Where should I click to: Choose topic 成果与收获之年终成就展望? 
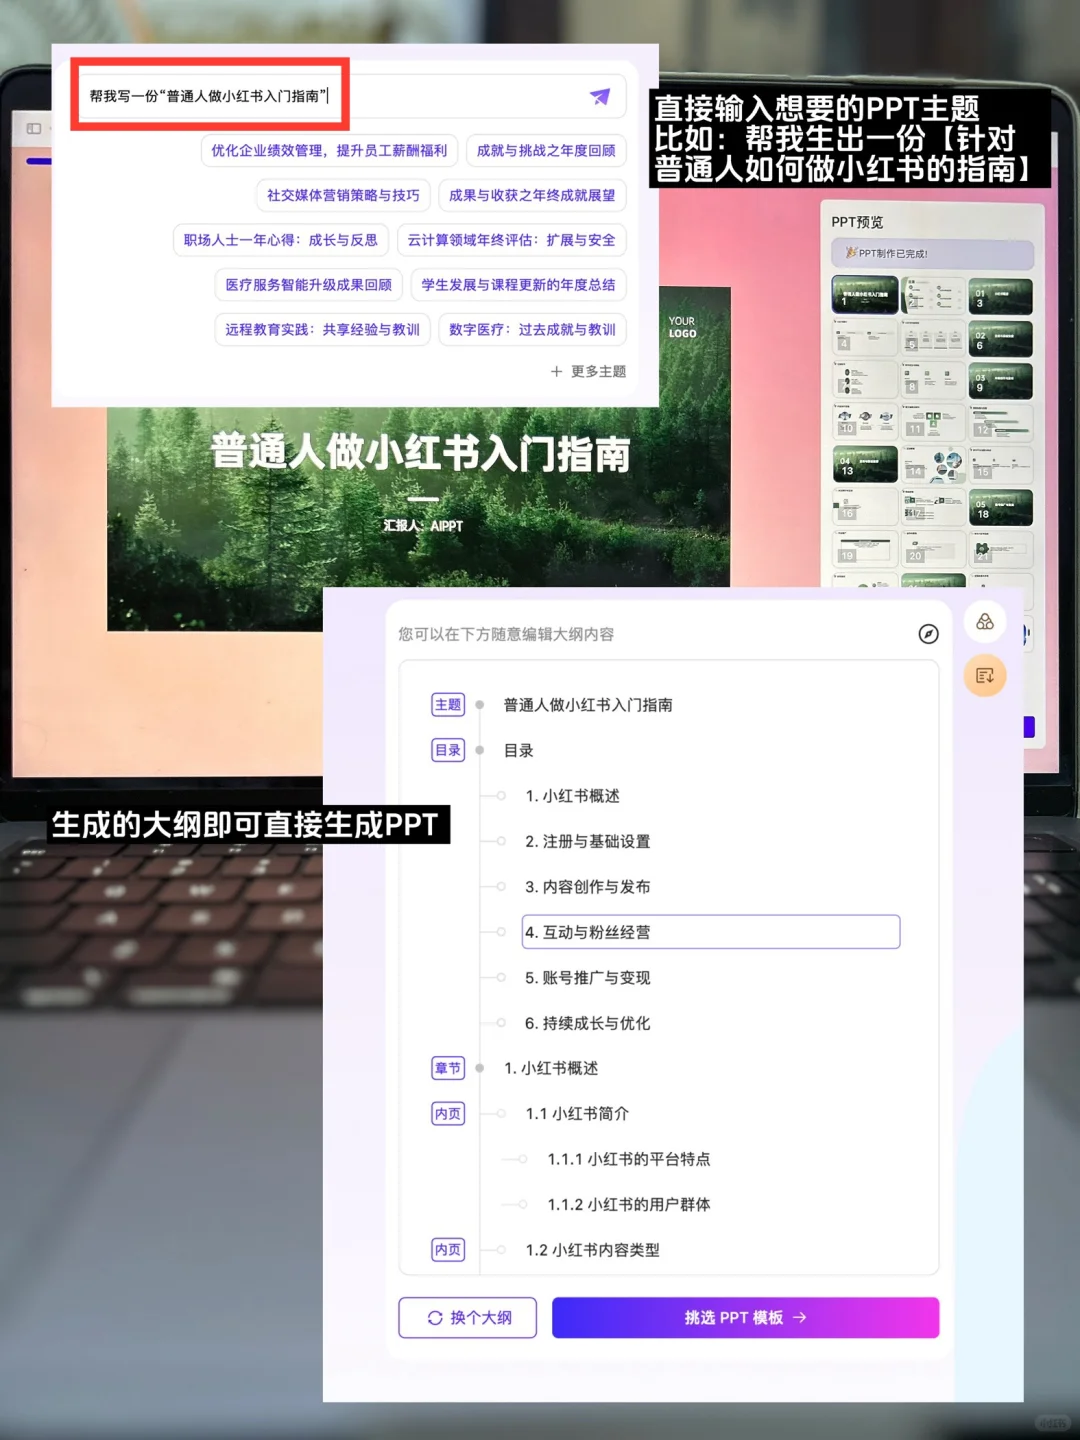[x=532, y=195]
